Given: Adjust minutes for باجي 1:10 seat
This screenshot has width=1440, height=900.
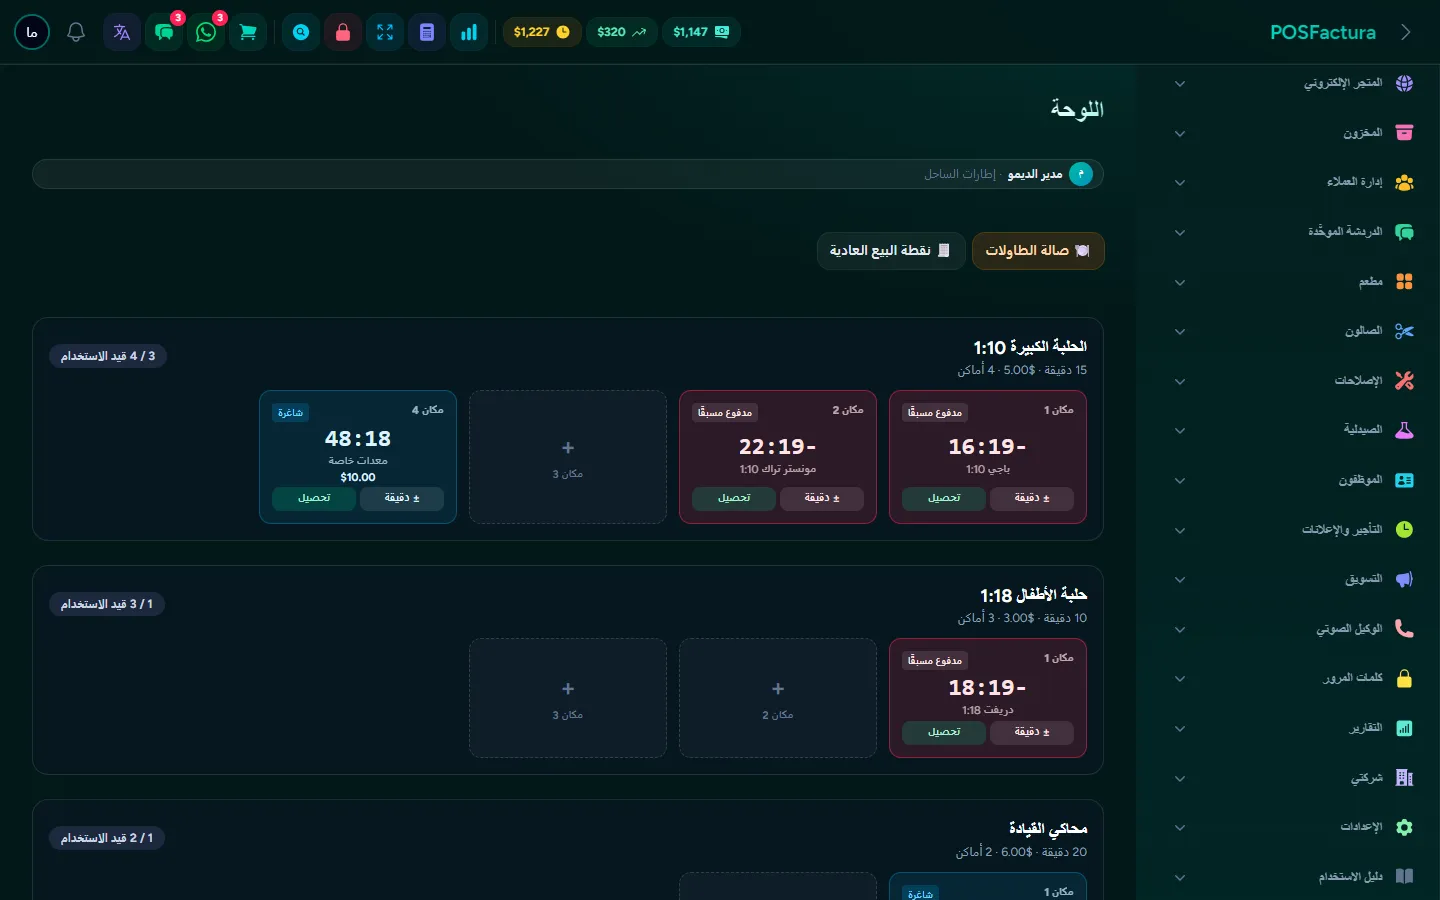Looking at the screenshot, I should (x=1032, y=498).
